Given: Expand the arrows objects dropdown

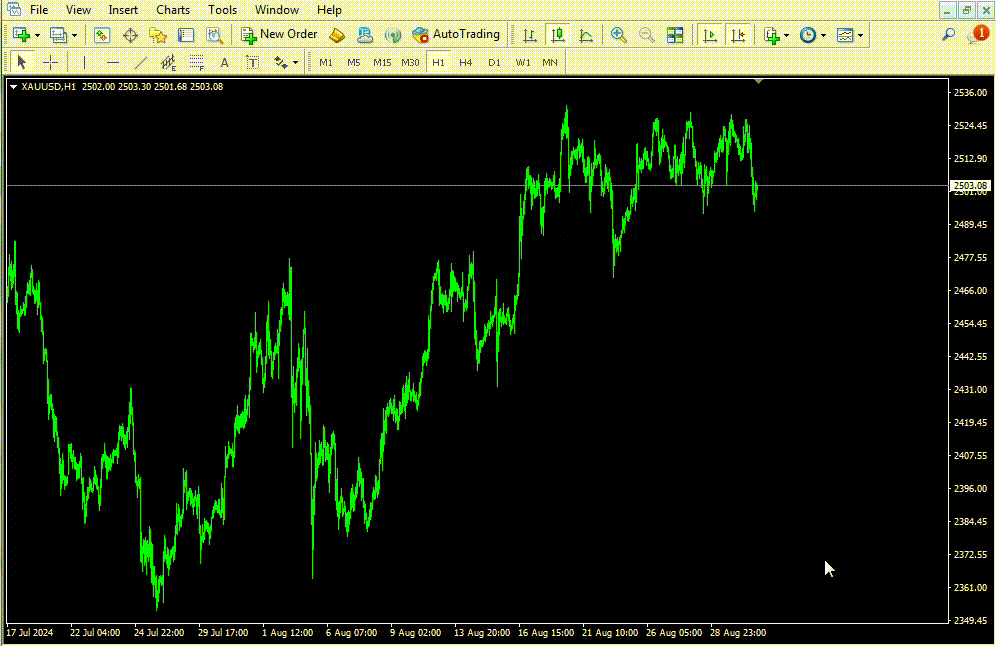Looking at the screenshot, I should [x=295, y=63].
